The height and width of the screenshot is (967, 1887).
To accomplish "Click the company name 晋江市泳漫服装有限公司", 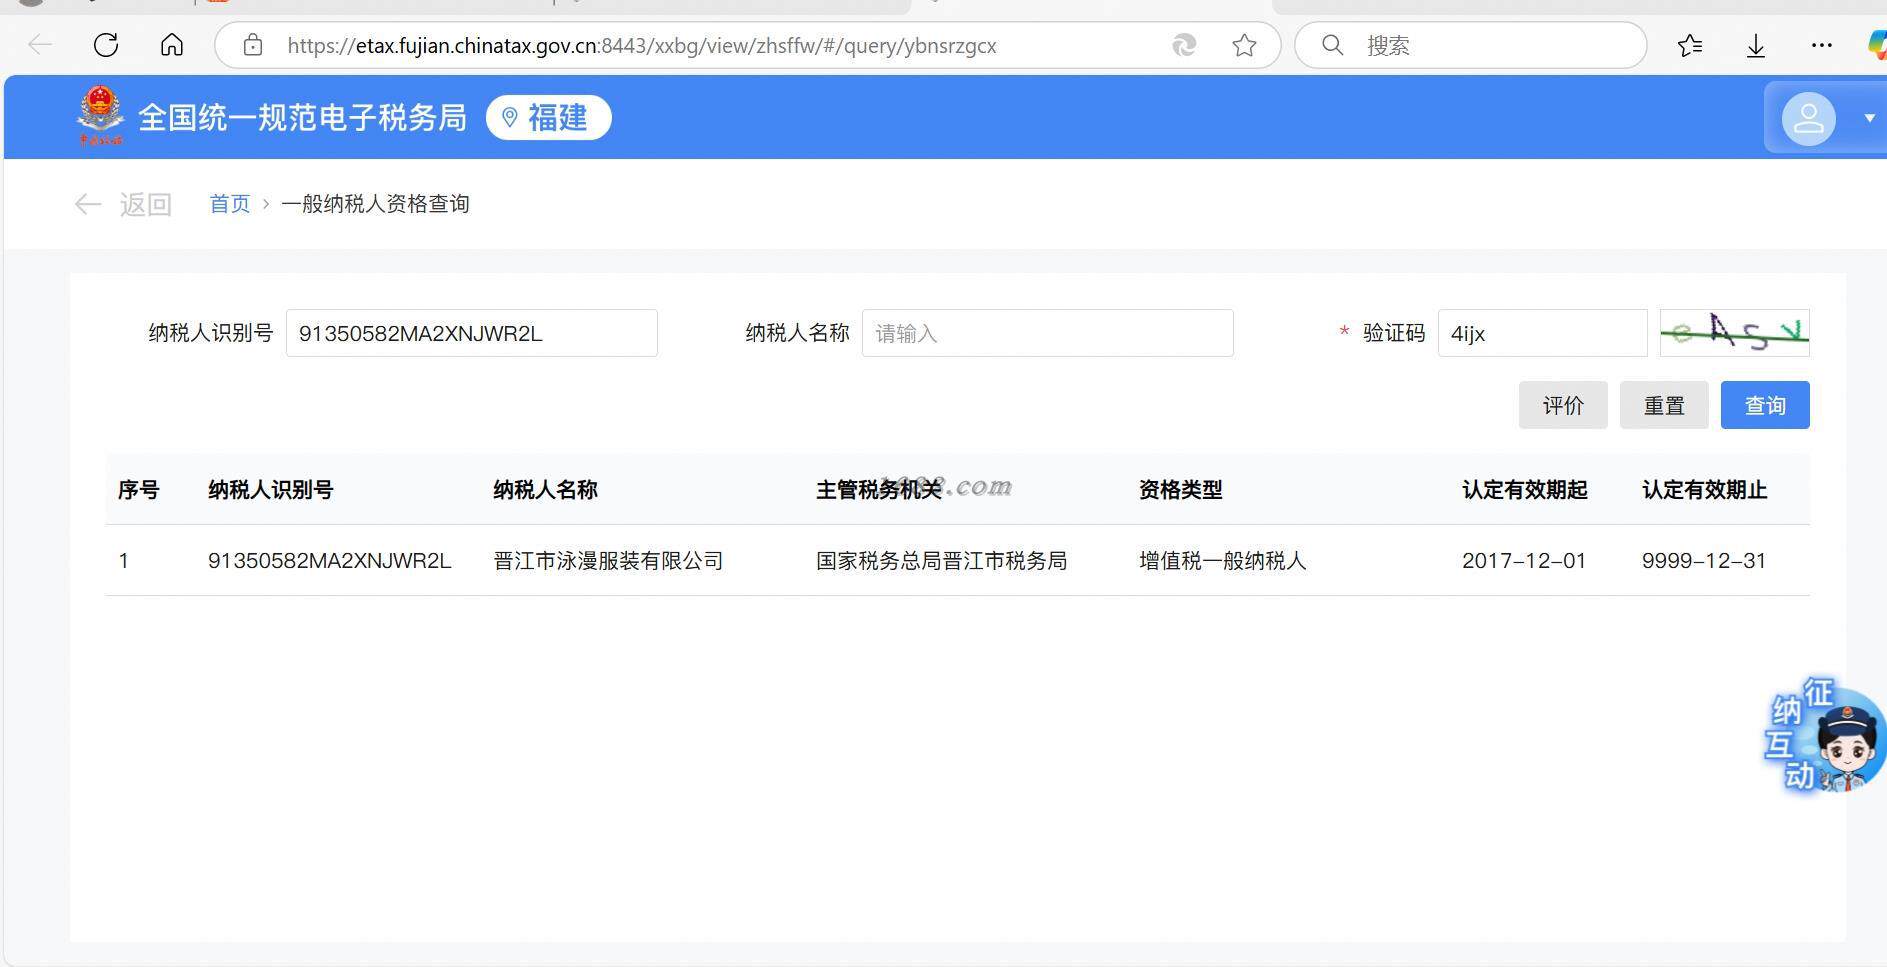I will [608, 561].
